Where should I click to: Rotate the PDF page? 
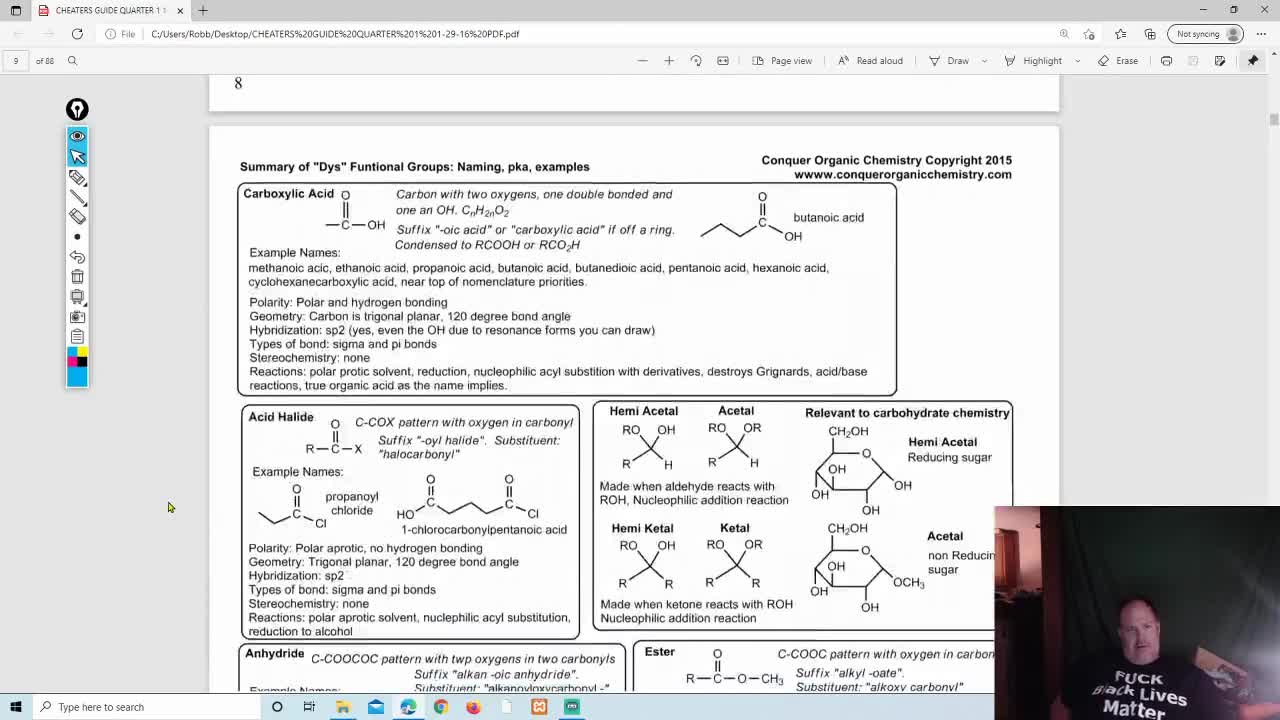point(696,61)
